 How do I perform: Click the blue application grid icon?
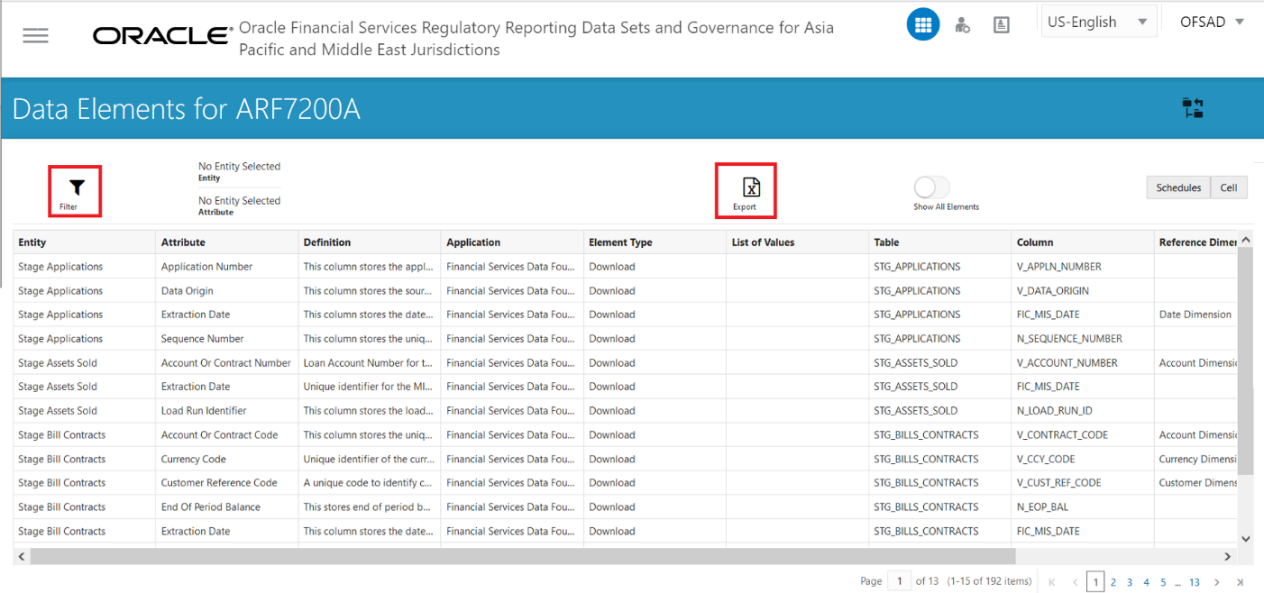pyautogui.click(x=923, y=25)
